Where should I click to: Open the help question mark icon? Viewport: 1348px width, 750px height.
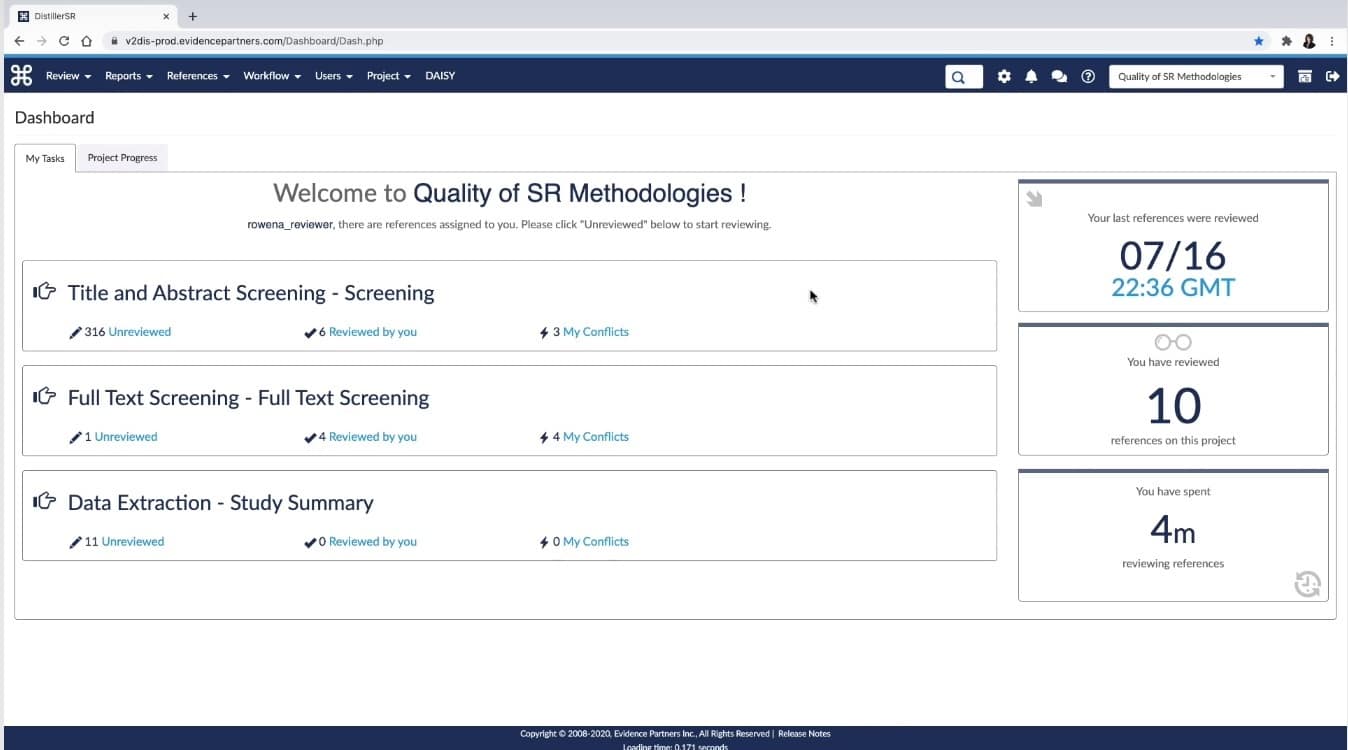(x=1088, y=76)
